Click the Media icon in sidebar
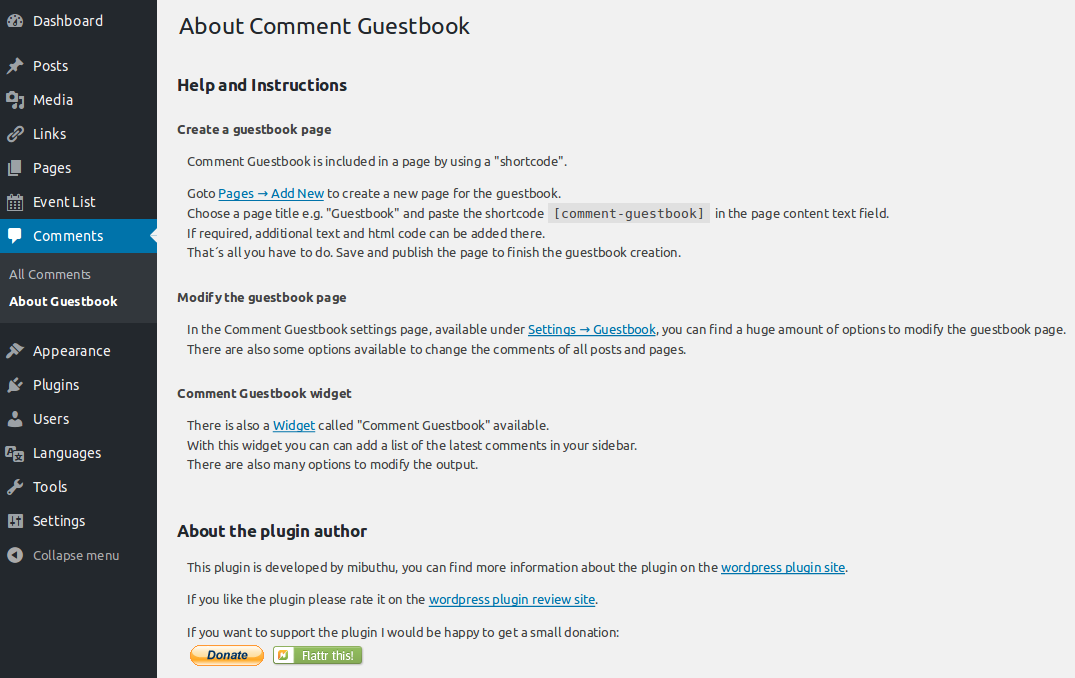1075x678 pixels. (x=15, y=100)
